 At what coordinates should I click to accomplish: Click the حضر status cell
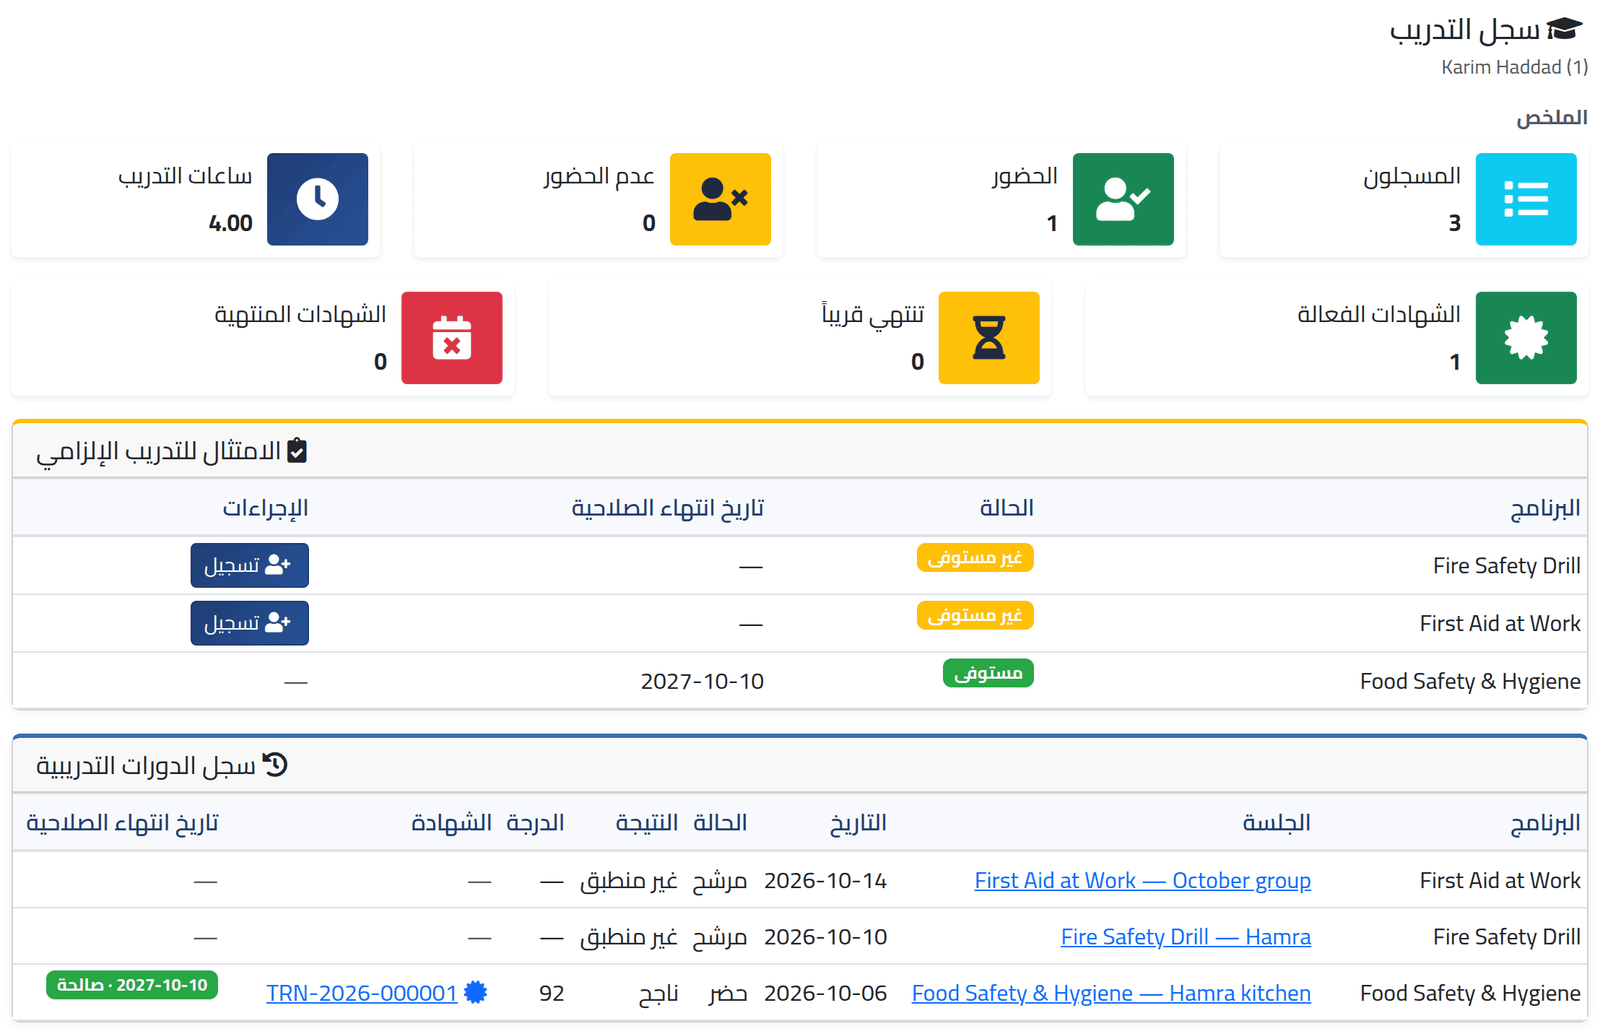[728, 993]
